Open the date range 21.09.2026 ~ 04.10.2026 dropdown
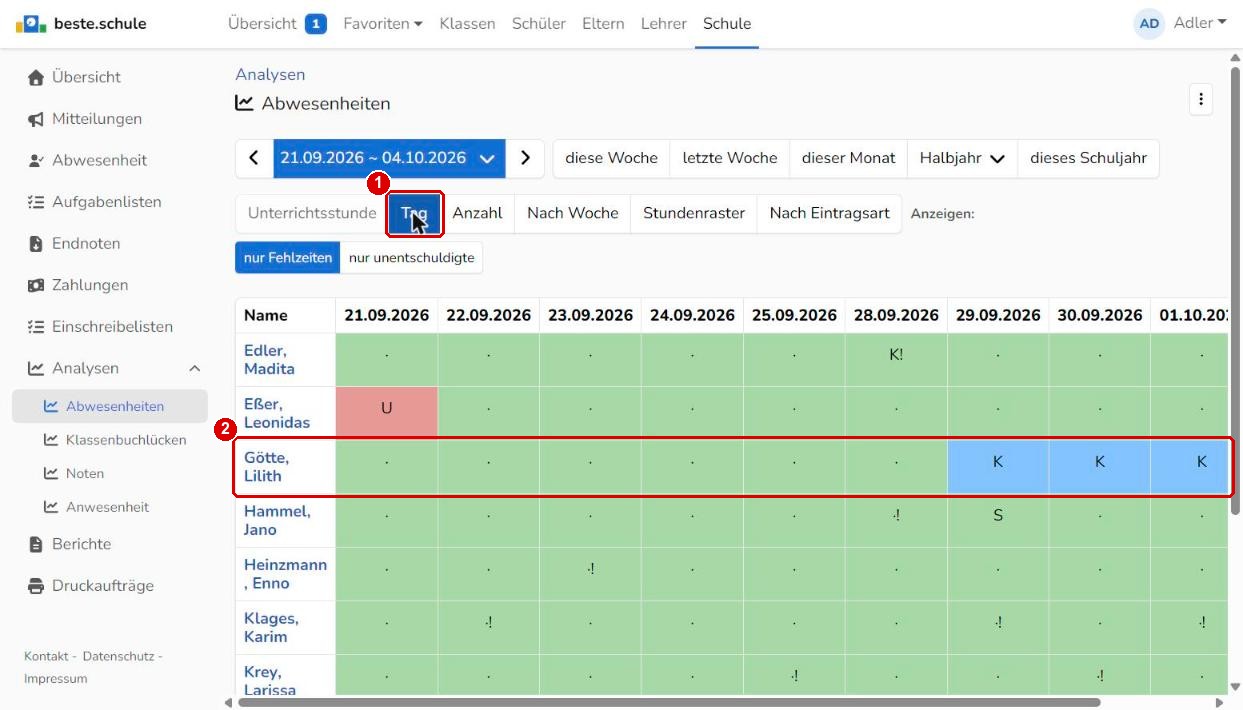This screenshot has height=710, width=1243. coord(389,158)
